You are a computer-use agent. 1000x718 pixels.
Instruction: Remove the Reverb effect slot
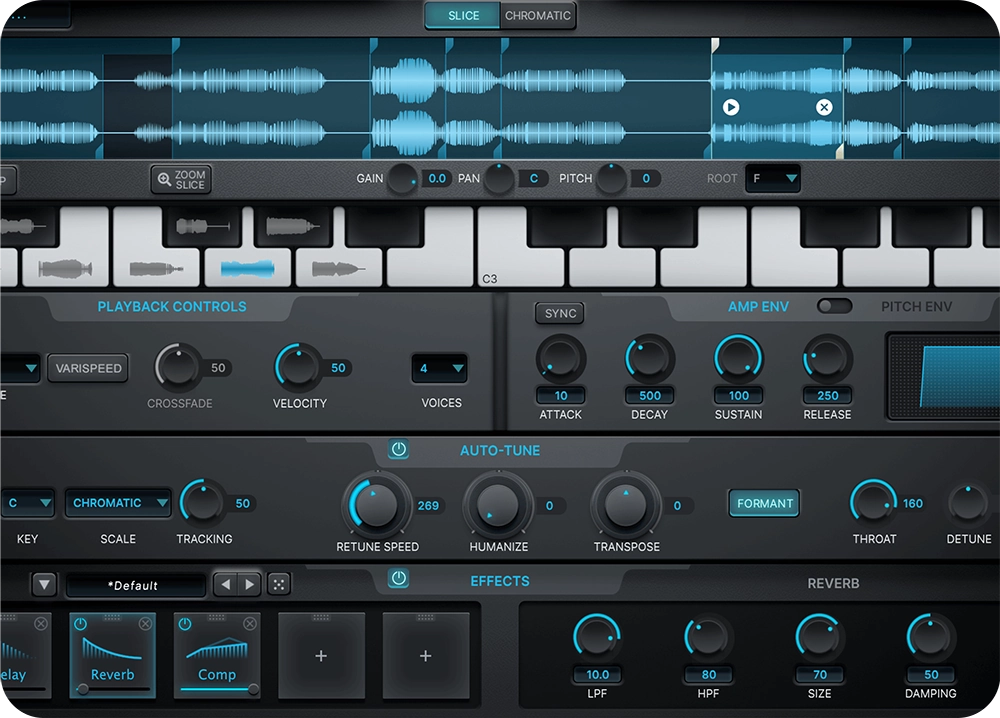click(x=145, y=624)
